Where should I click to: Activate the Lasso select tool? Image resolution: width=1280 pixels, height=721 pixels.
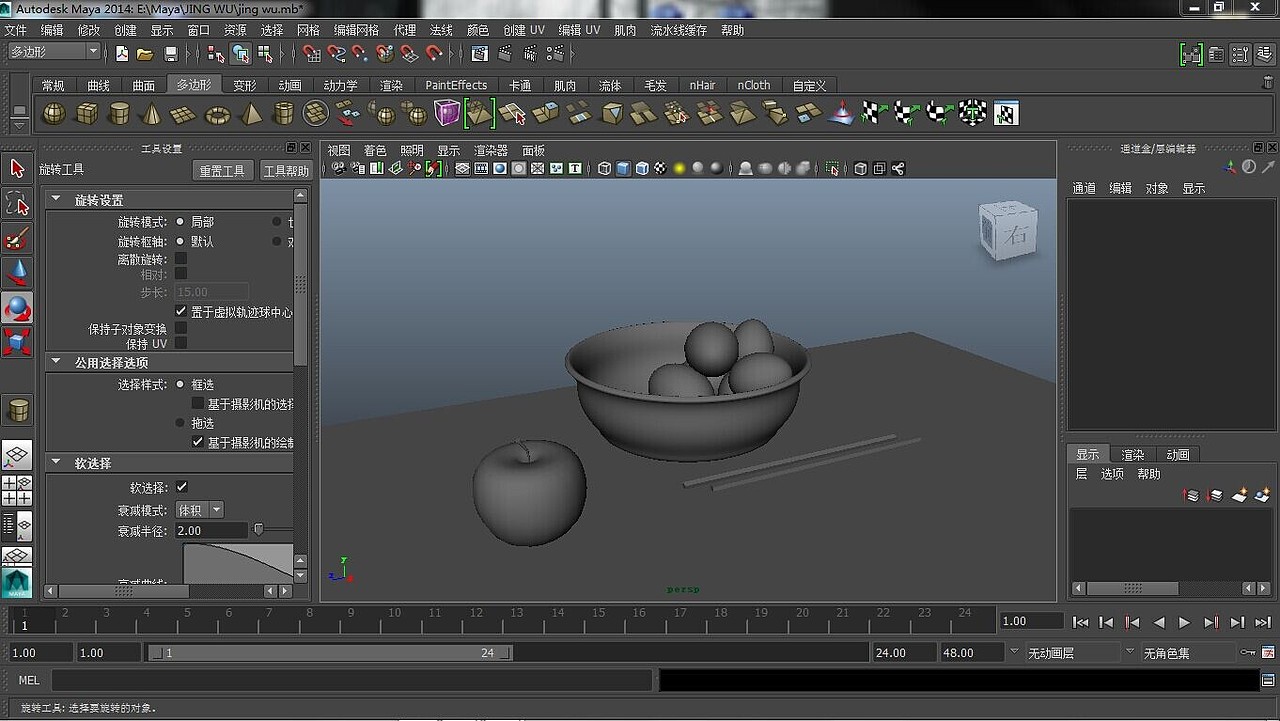coord(17,204)
